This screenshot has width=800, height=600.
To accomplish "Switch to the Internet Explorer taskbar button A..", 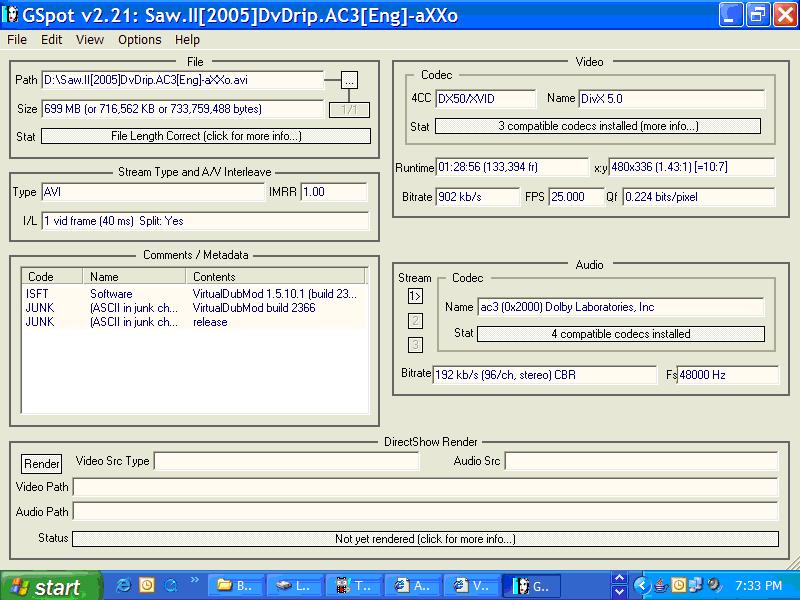I will [412, 586].
